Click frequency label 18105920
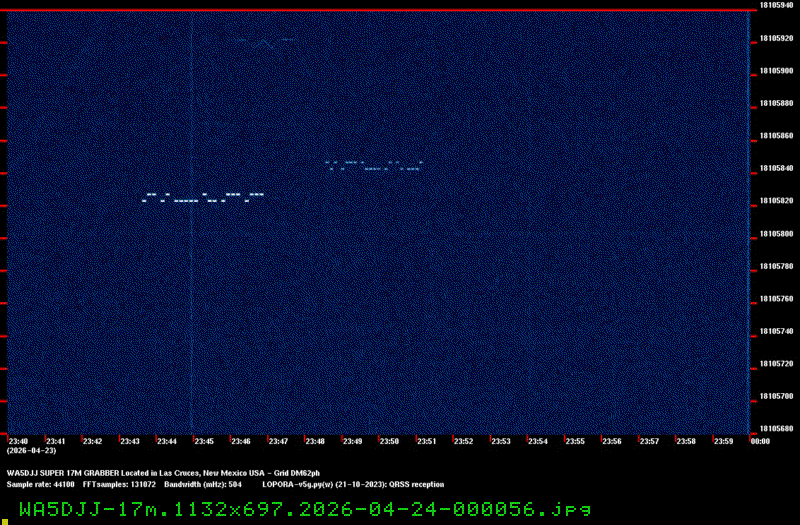The image size is (800, 525). click(x=777, y=38)
